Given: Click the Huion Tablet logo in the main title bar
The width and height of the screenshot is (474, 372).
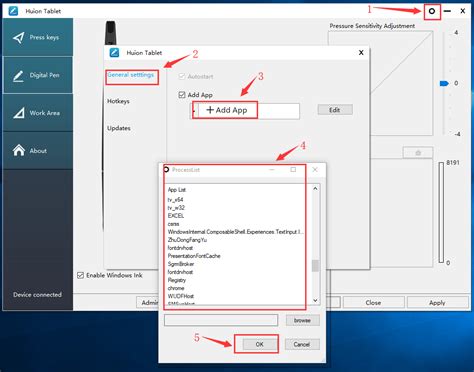Looking at the screenshot, I should point(13,11).
